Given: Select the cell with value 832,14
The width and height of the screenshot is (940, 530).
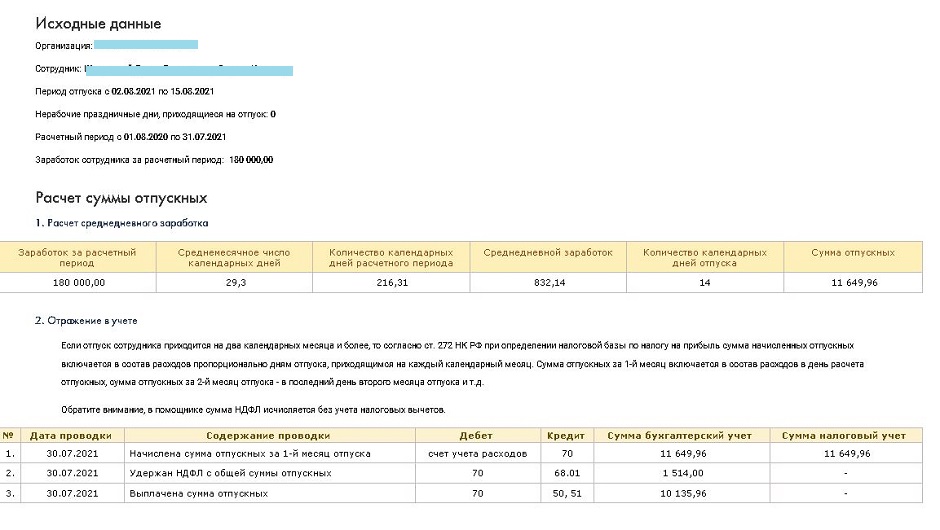Looking at the screenshot, I should (547, 282).
